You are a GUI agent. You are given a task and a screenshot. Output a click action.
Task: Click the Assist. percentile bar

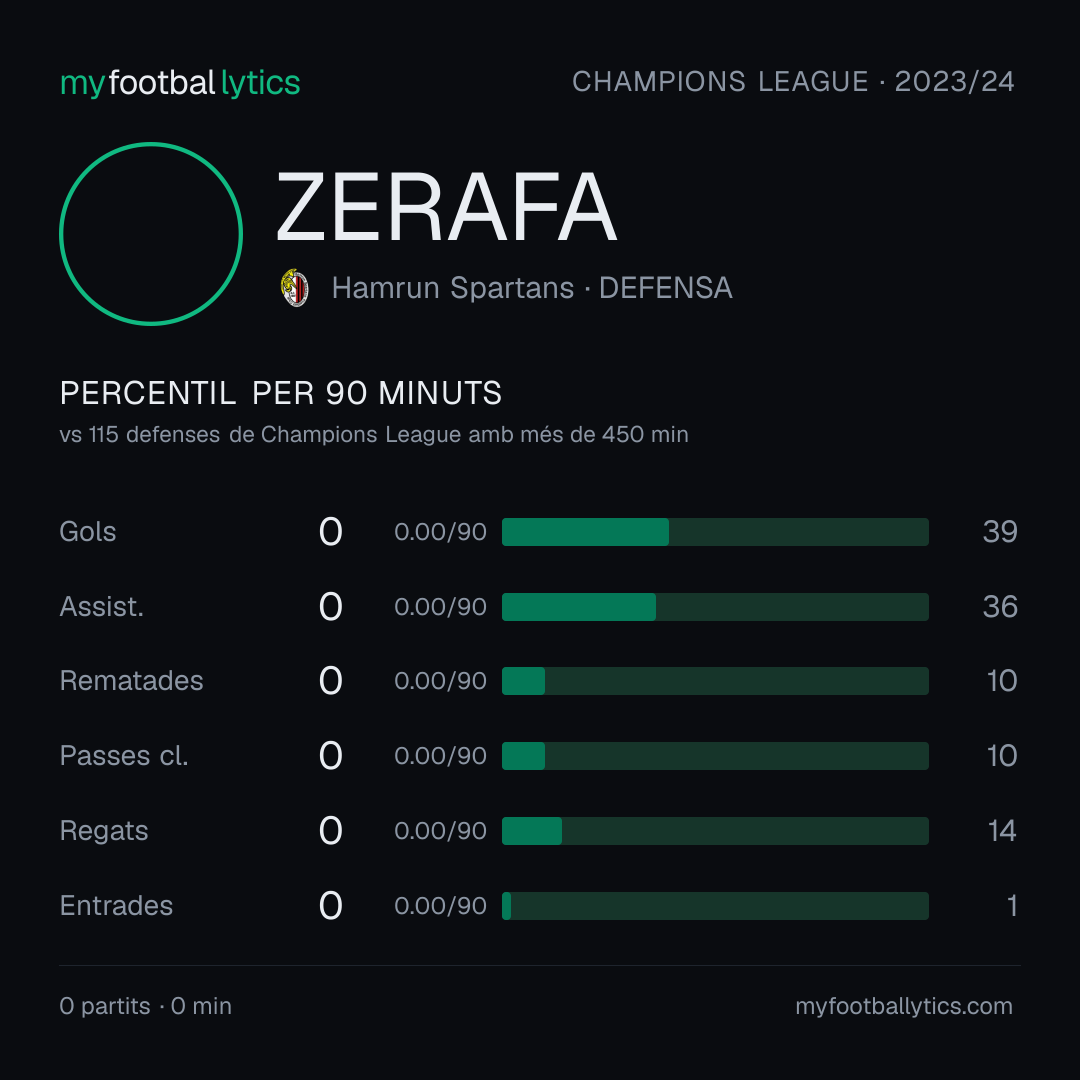[715, 607]
